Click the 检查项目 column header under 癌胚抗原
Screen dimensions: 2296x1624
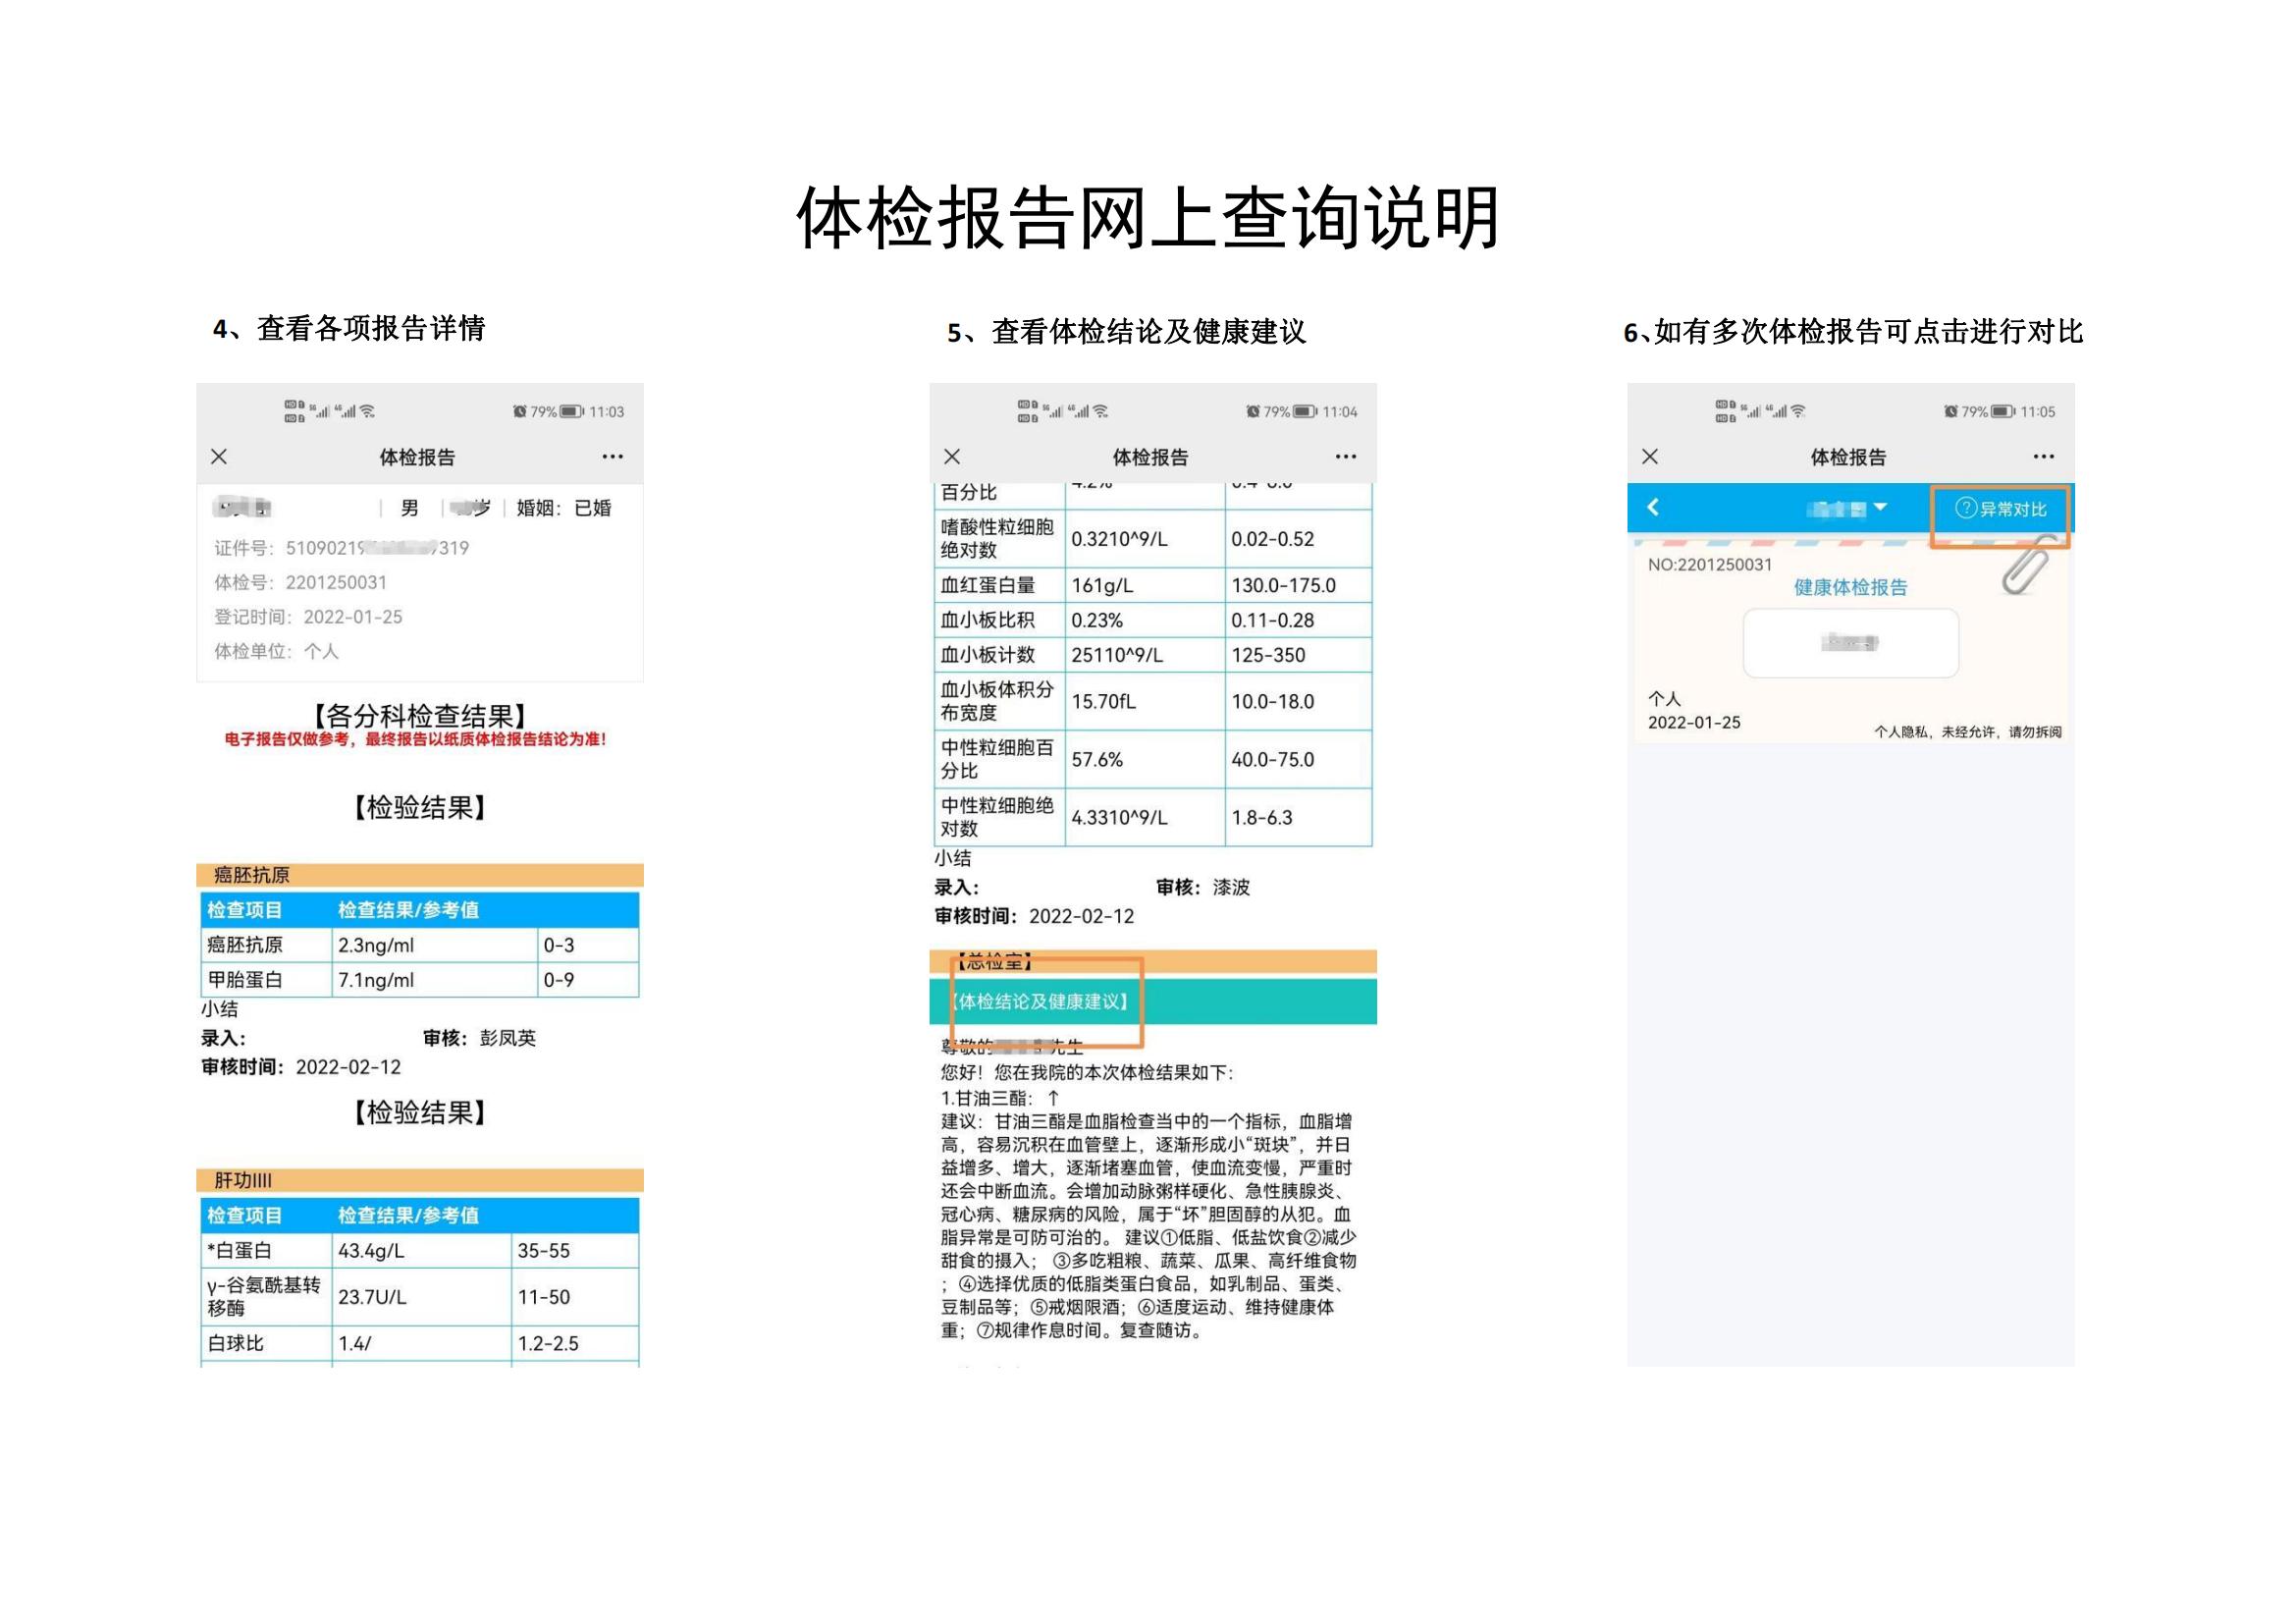click(x=245, y=910)
